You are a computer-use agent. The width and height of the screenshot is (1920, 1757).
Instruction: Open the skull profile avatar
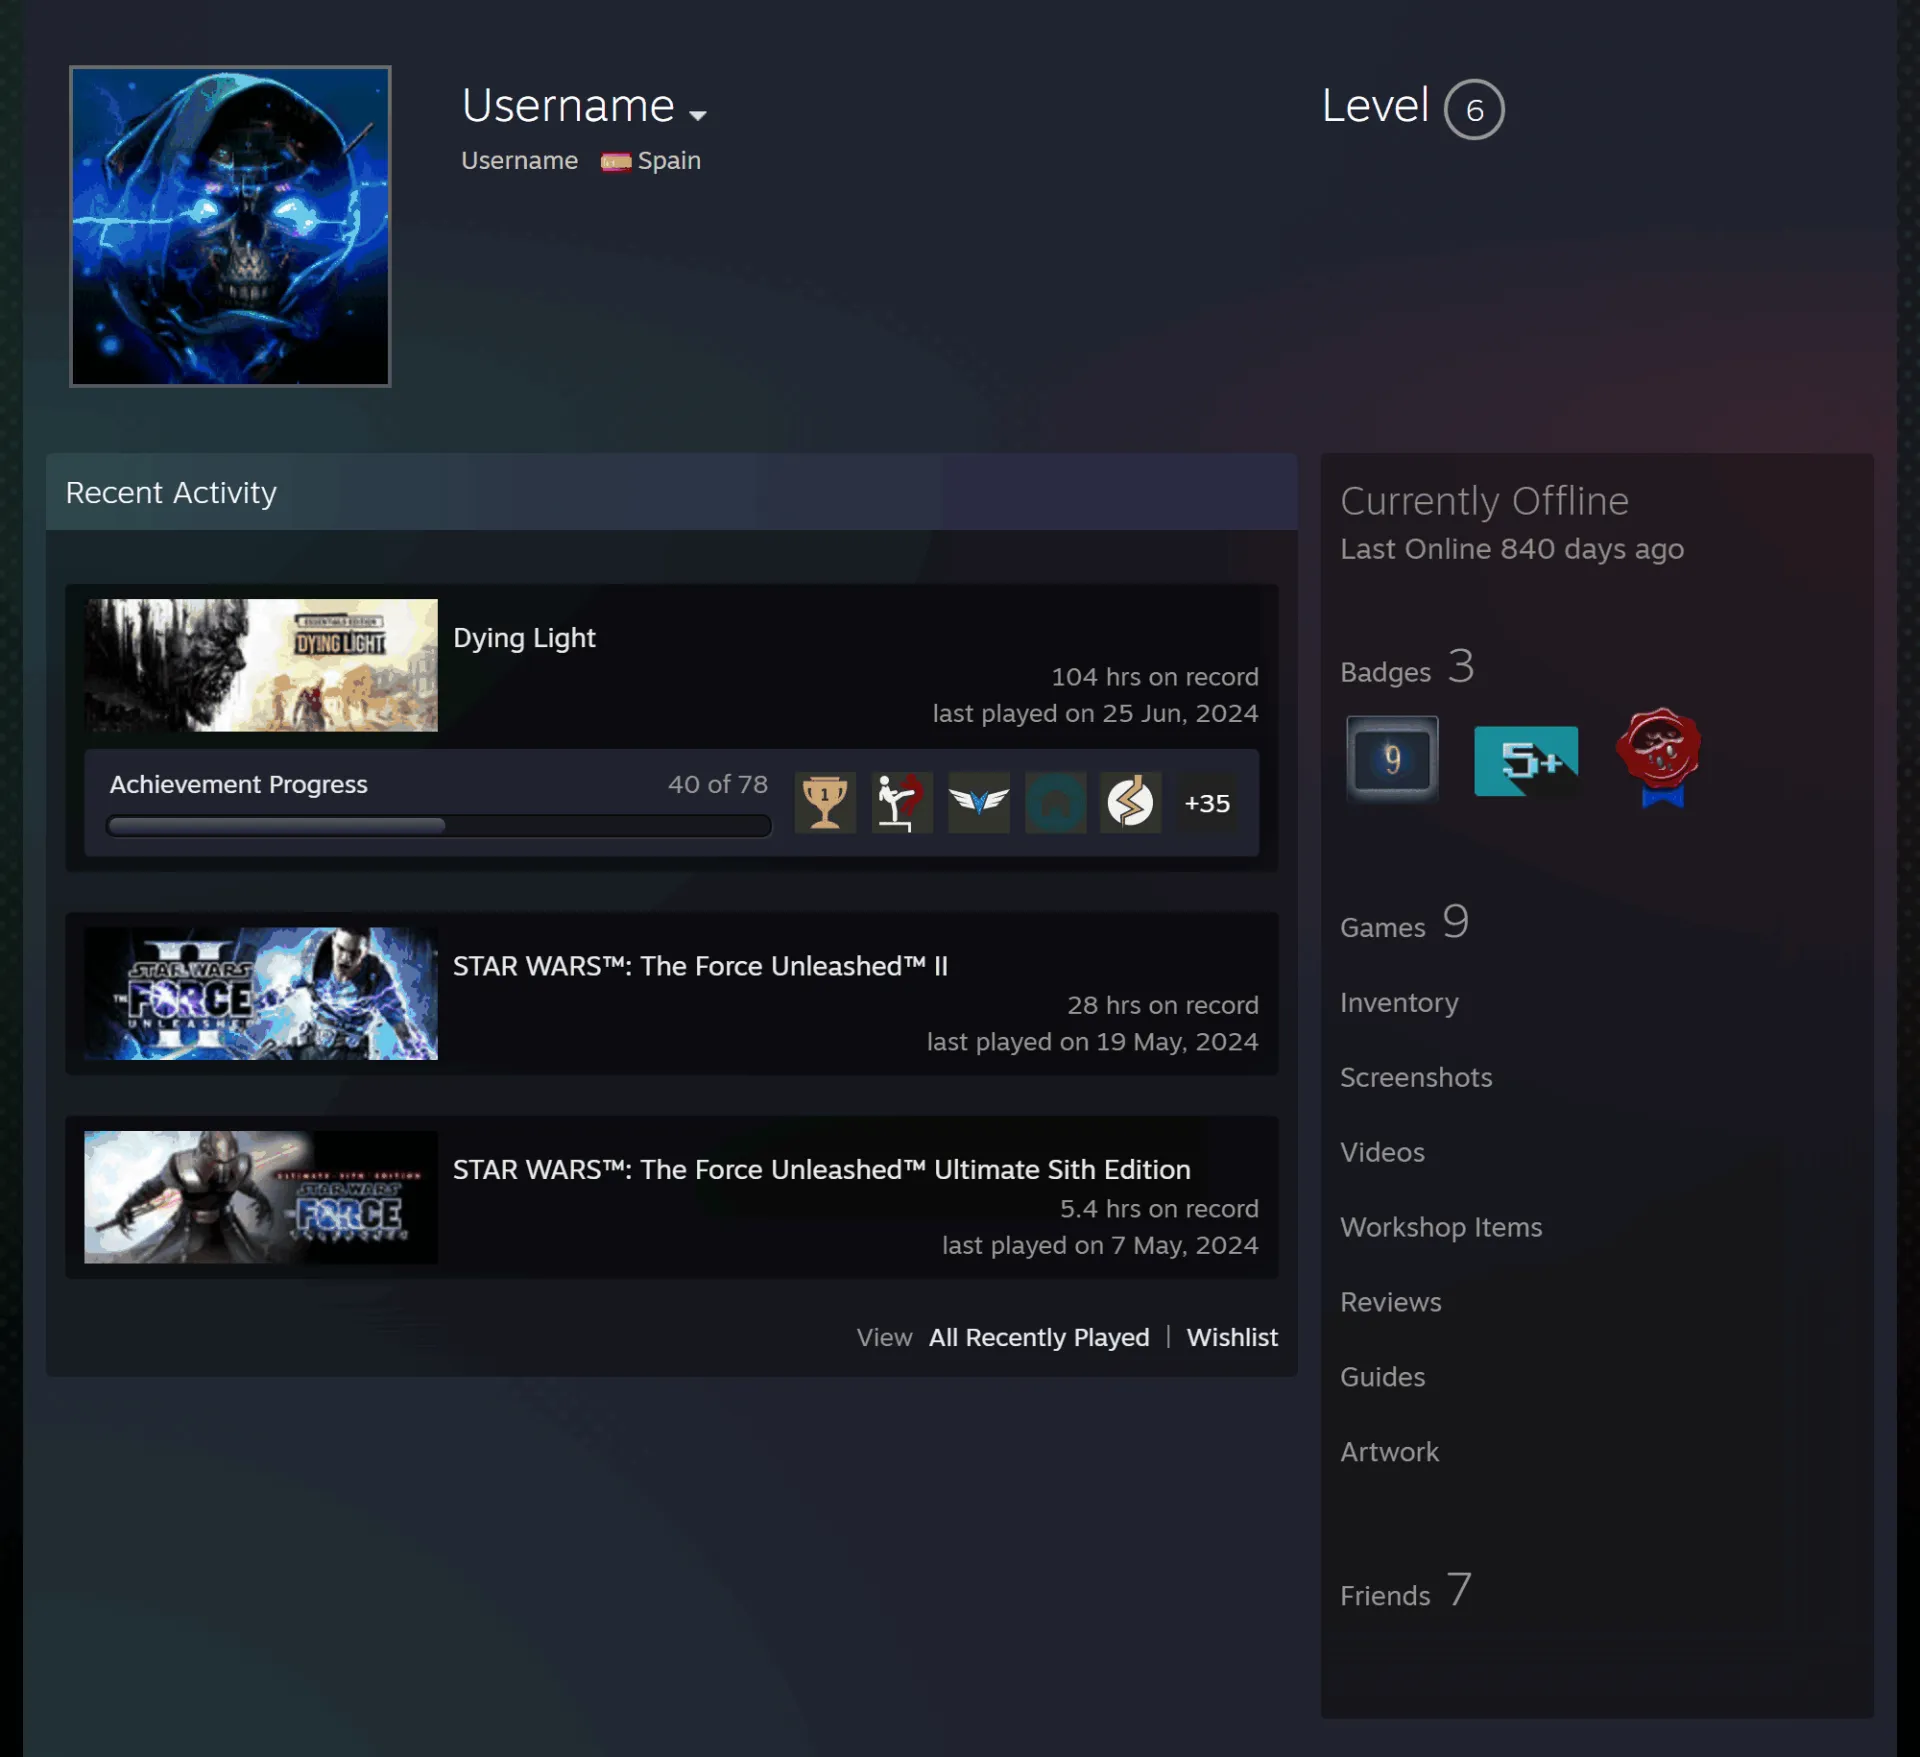[230, 226]
